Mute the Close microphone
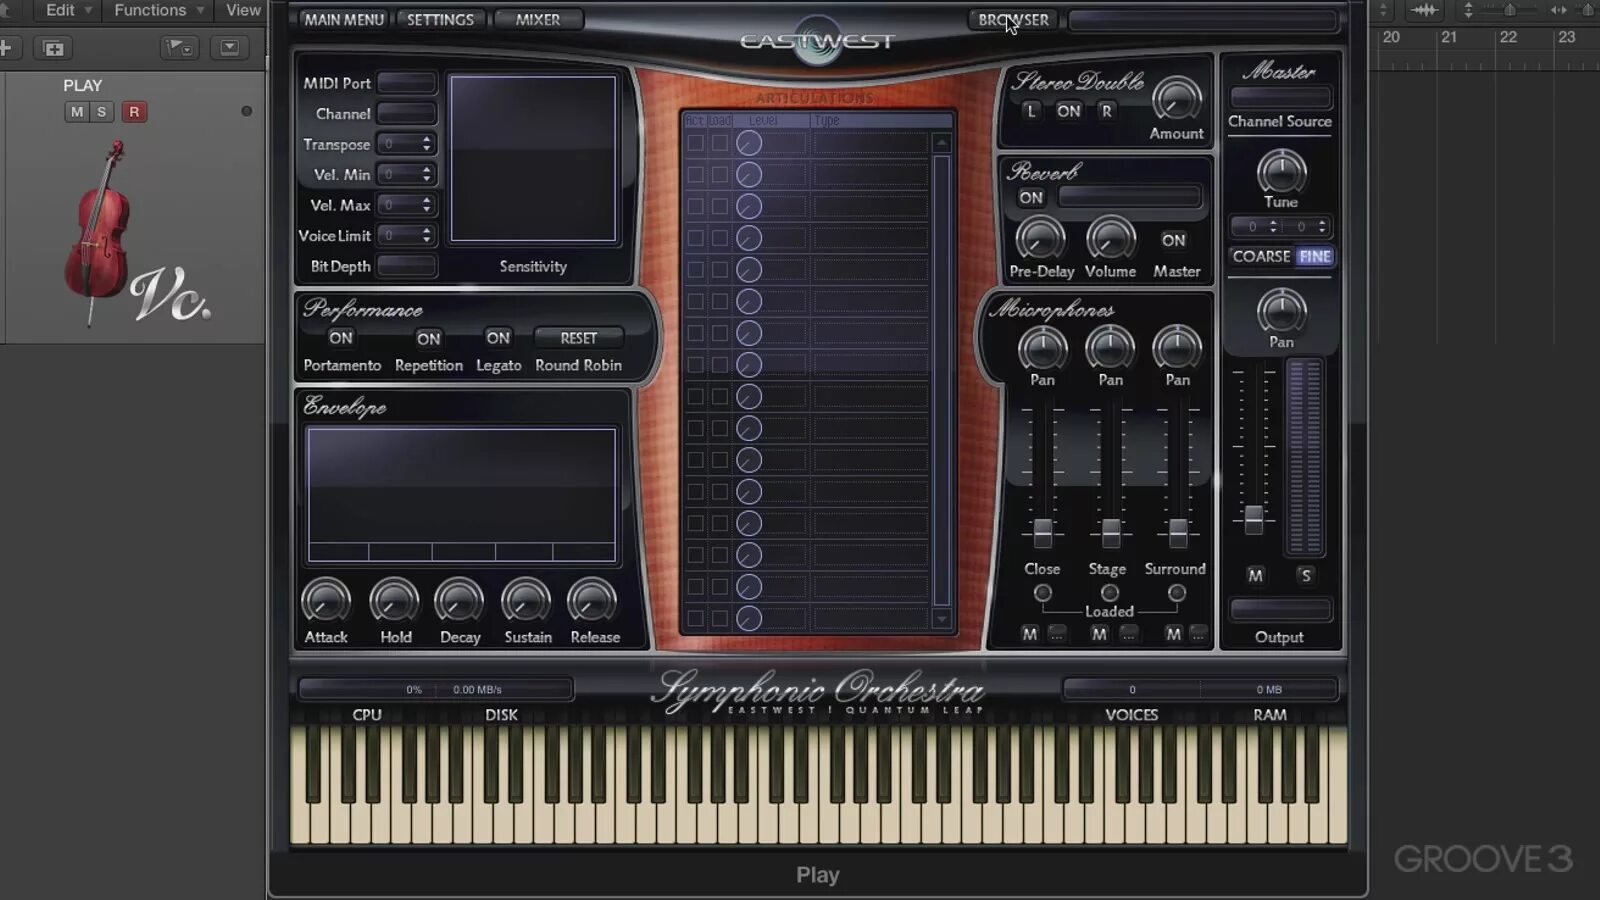The height and width of the screenshot is (900, 1600). [x=1029, y=634]
